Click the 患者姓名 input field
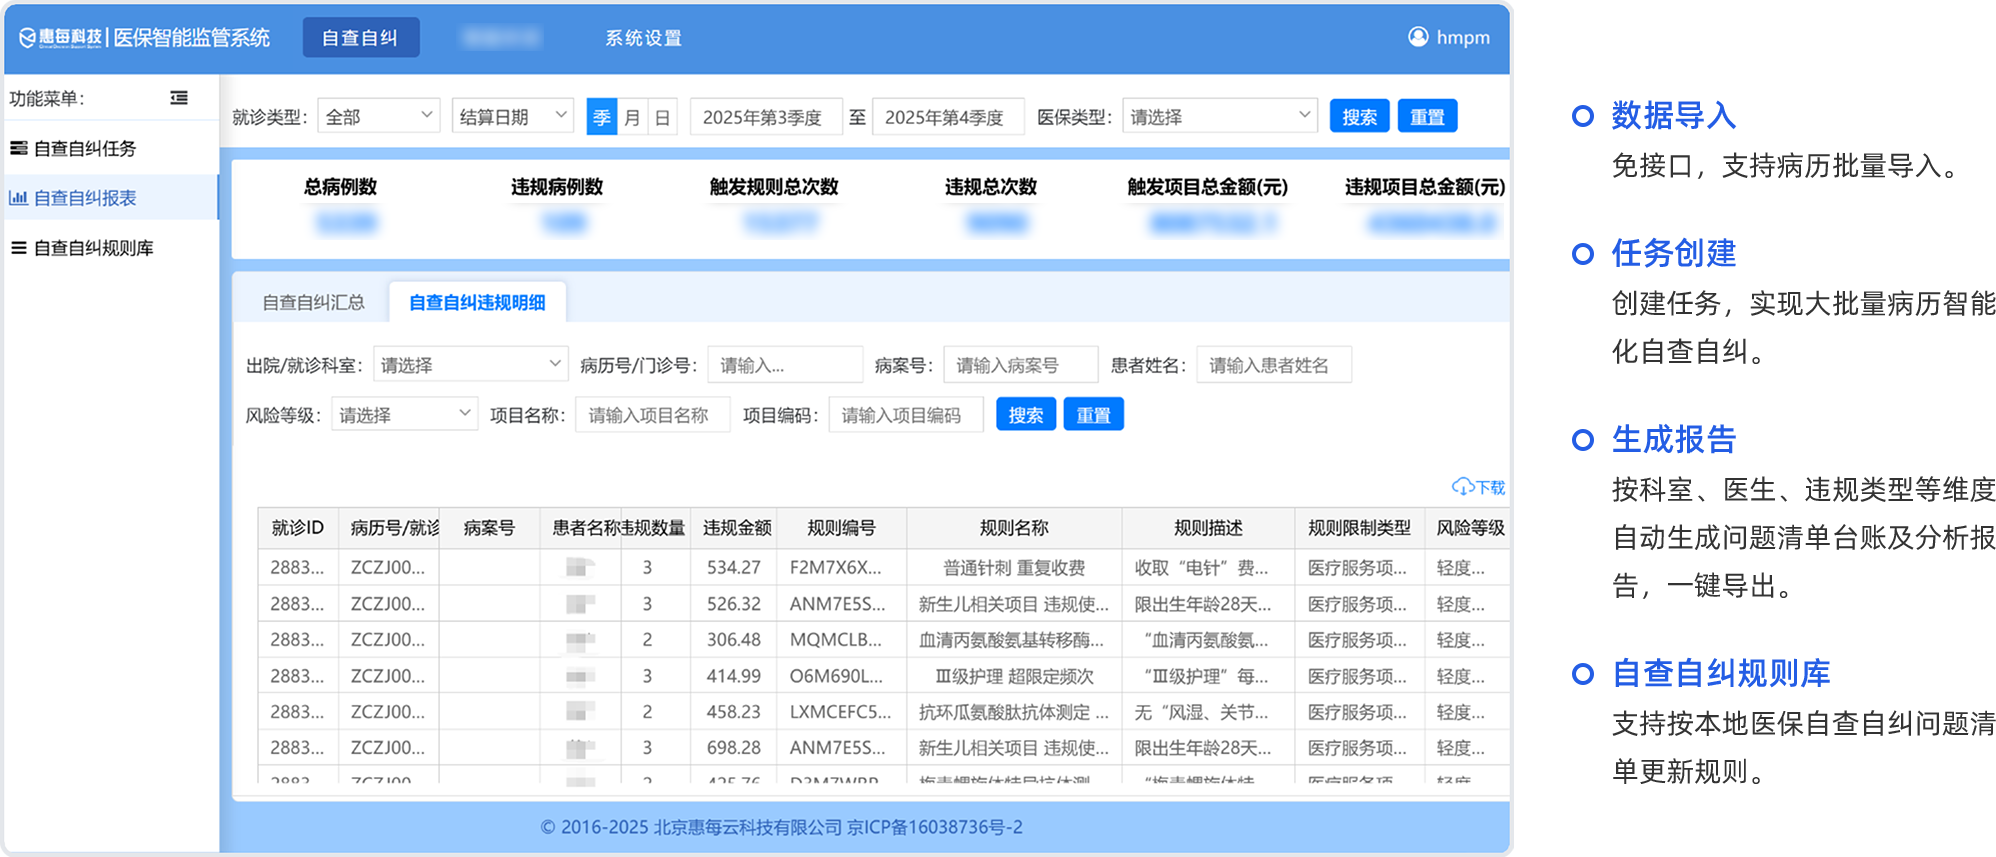Screen dimensions: 1996x857 1273,365
